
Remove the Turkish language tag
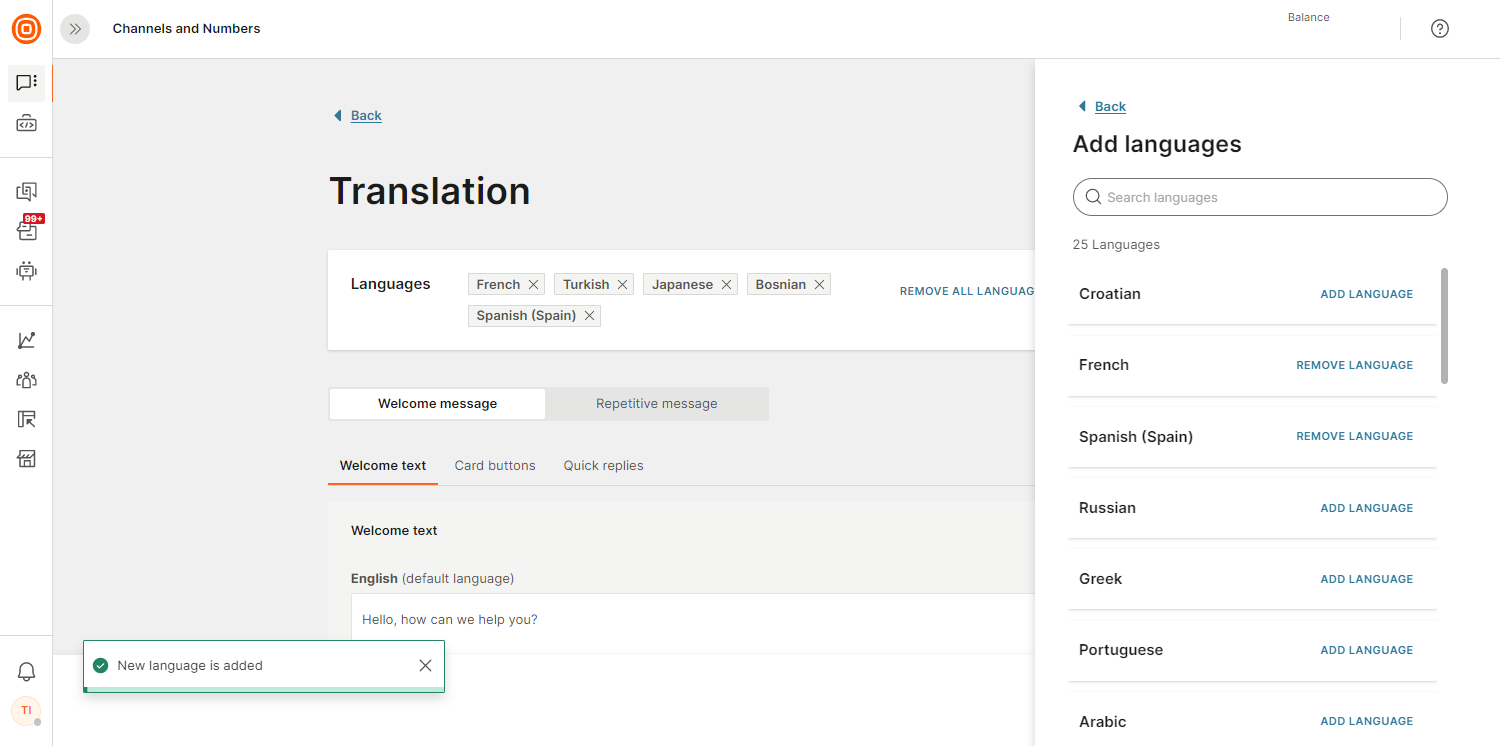click(622, 285)
